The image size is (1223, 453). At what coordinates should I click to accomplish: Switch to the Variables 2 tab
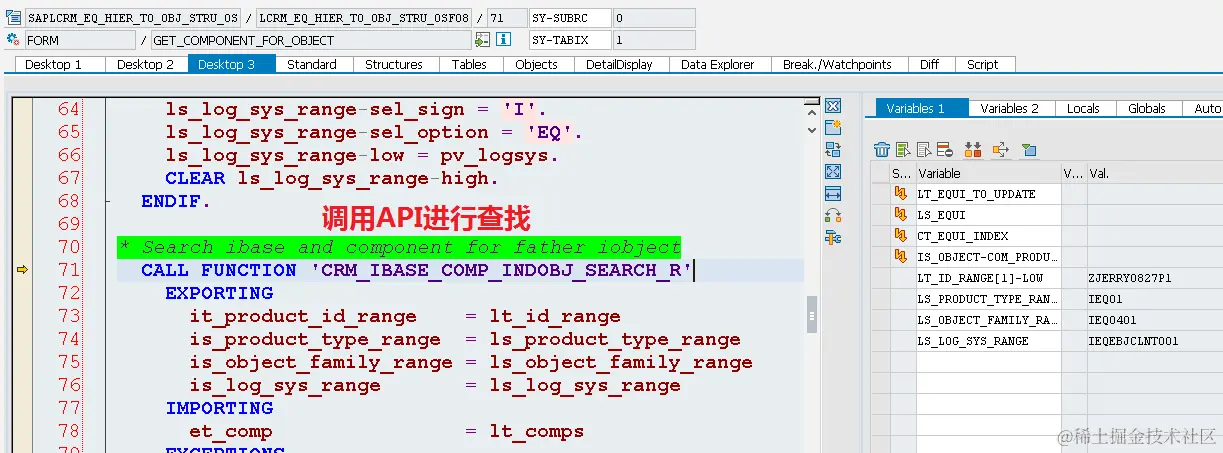[x=1010, y=108]
